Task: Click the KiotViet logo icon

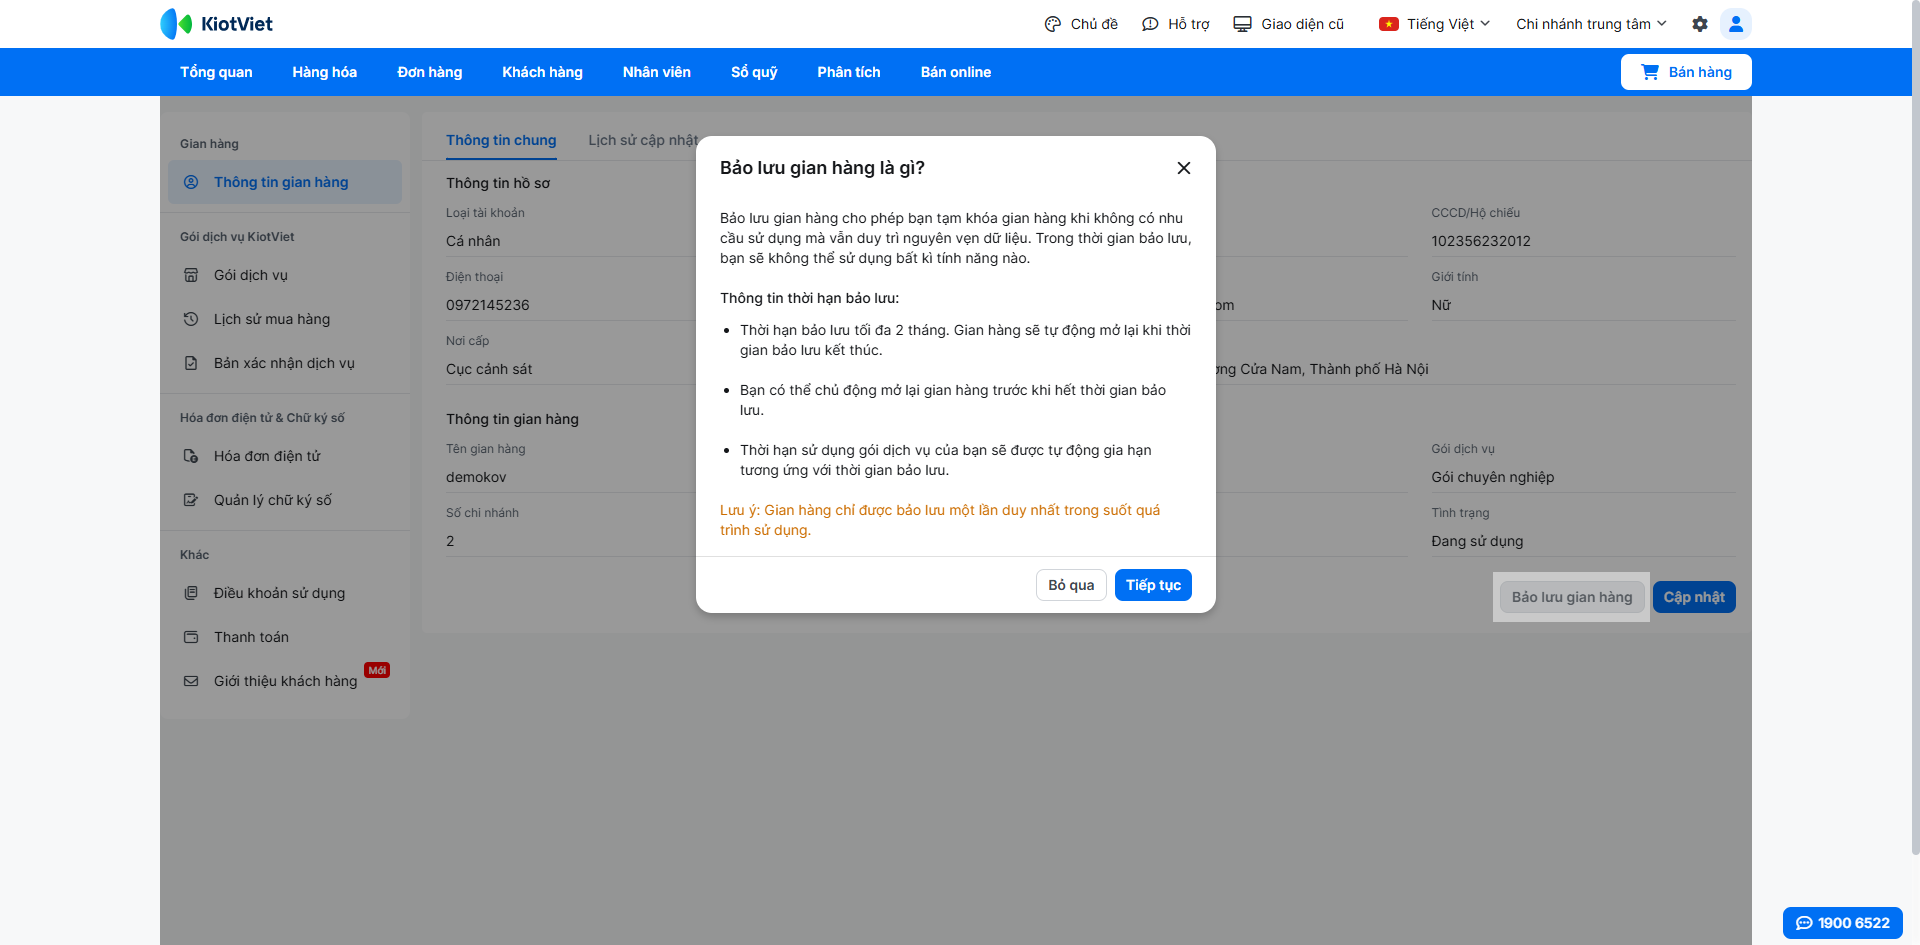Action: (x=176, y=24)
